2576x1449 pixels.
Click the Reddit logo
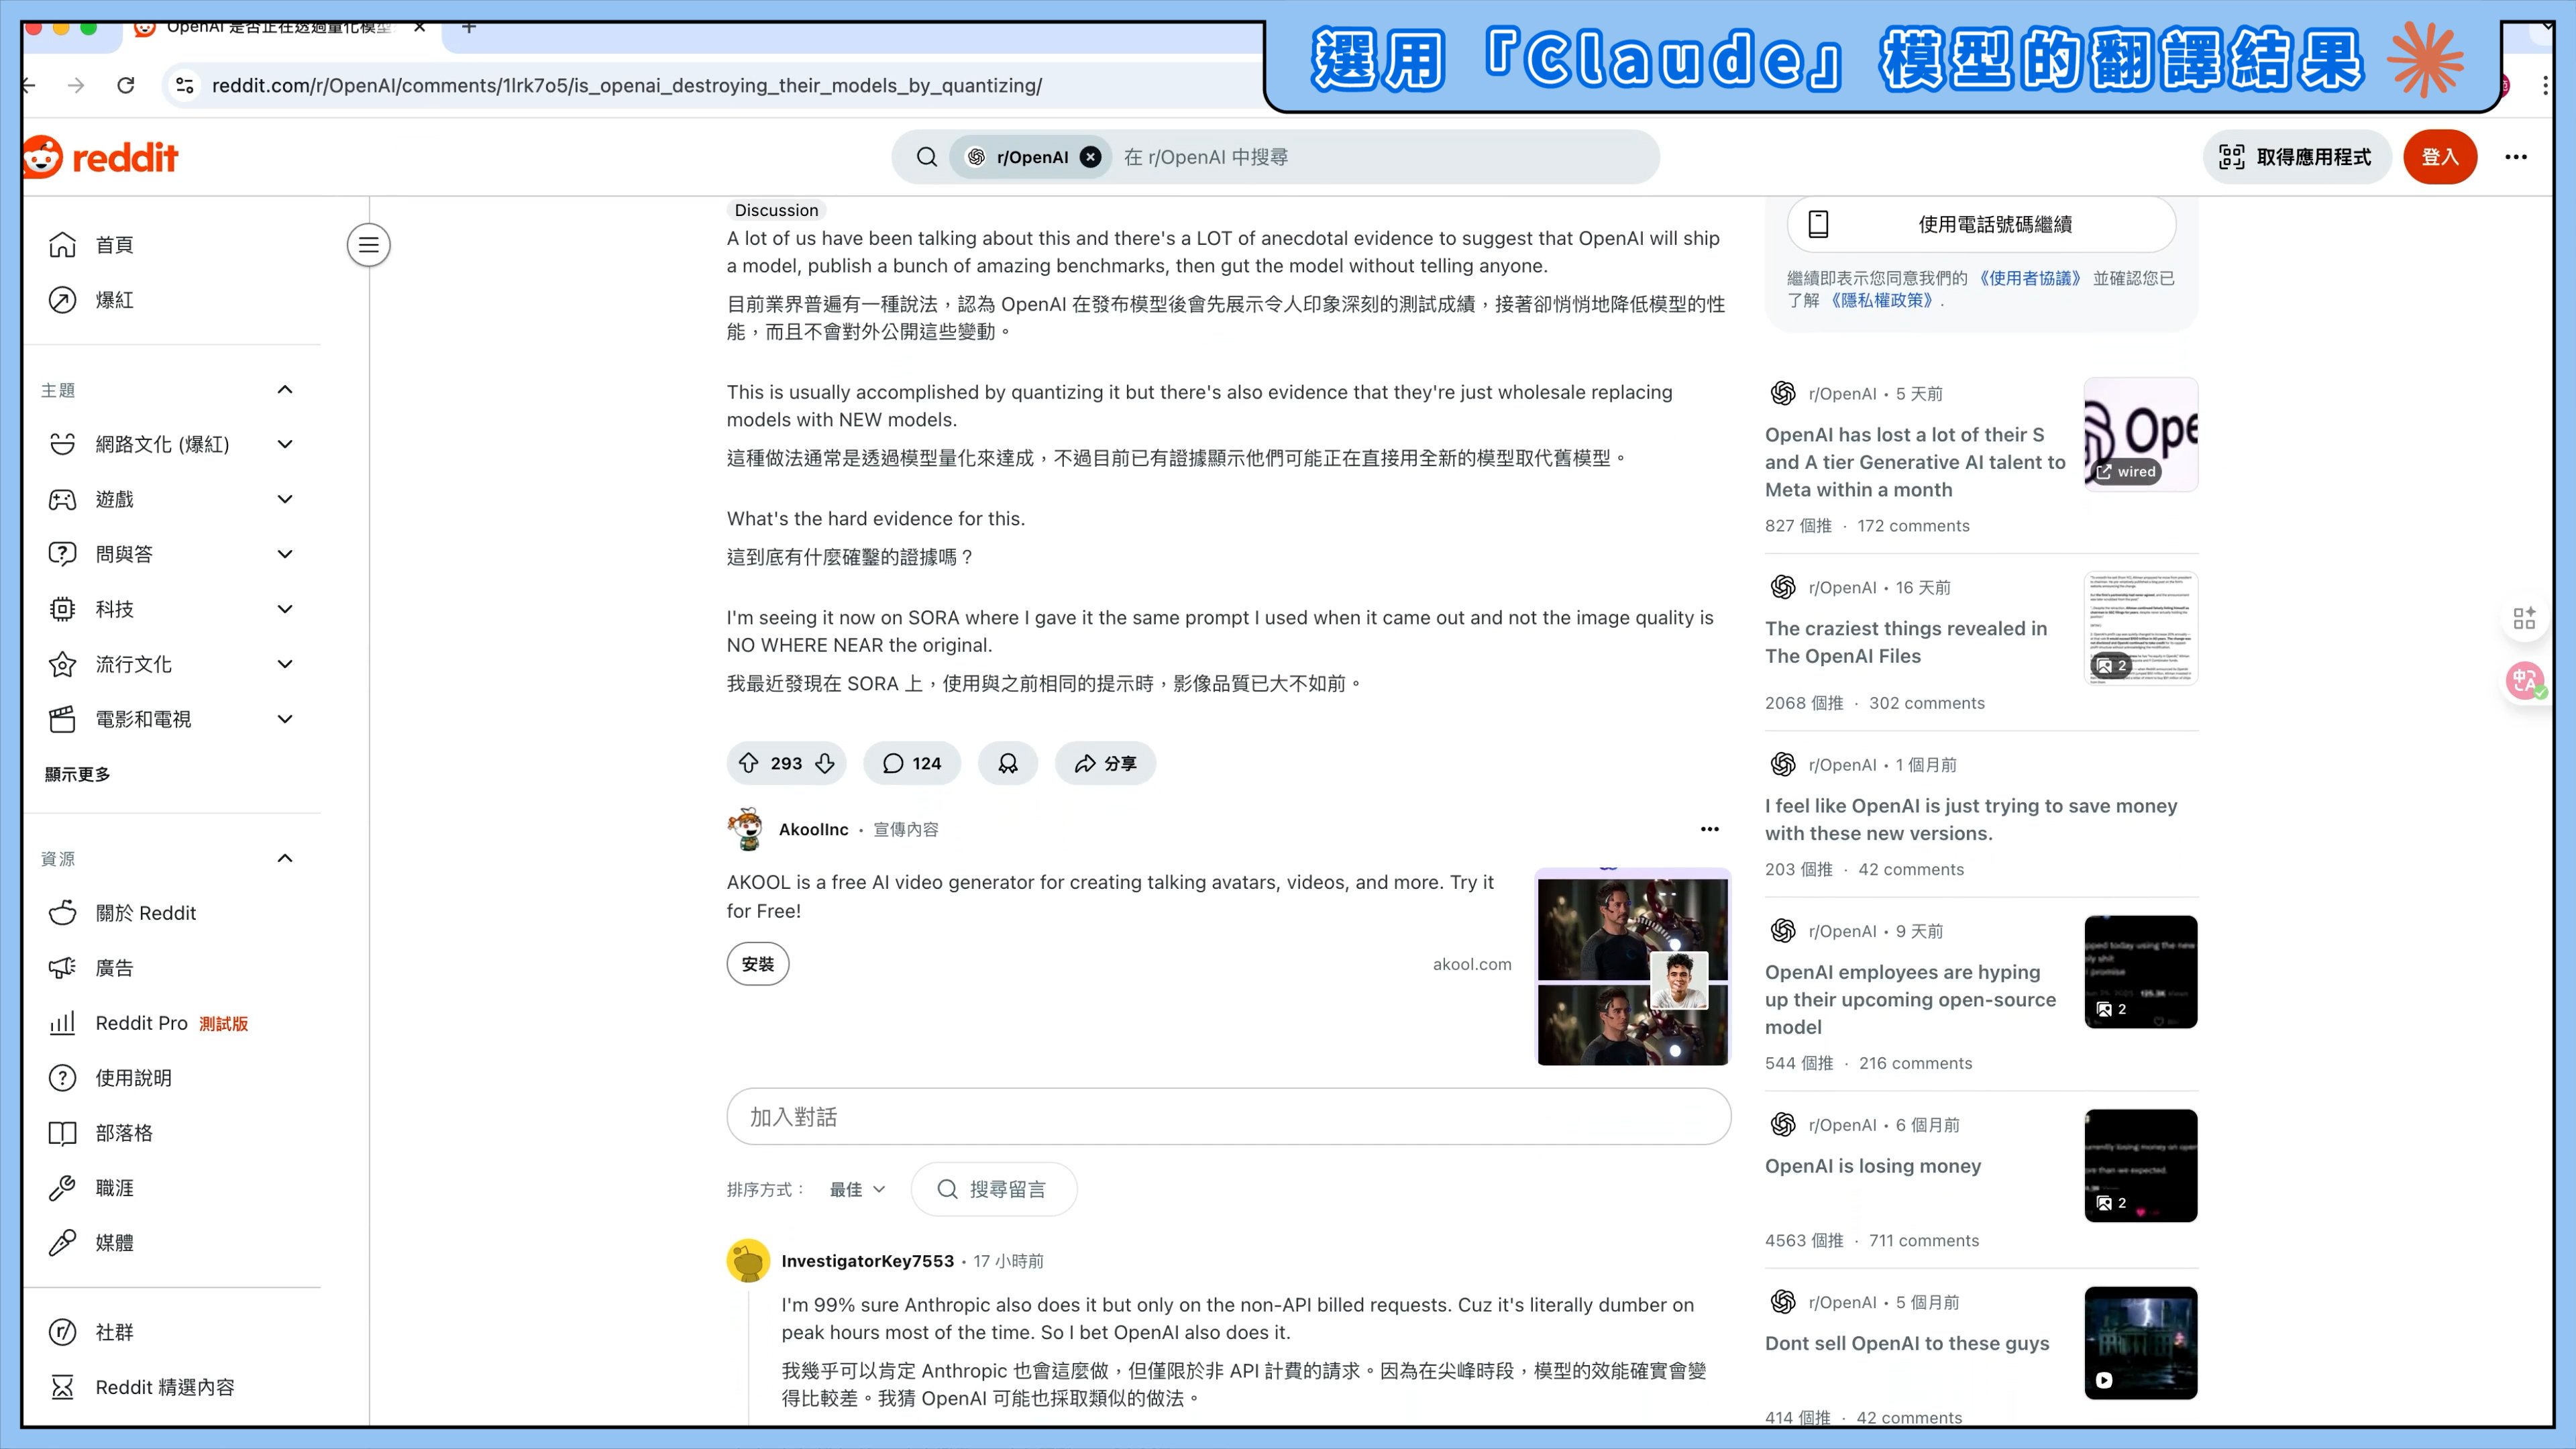pos(100,157)
